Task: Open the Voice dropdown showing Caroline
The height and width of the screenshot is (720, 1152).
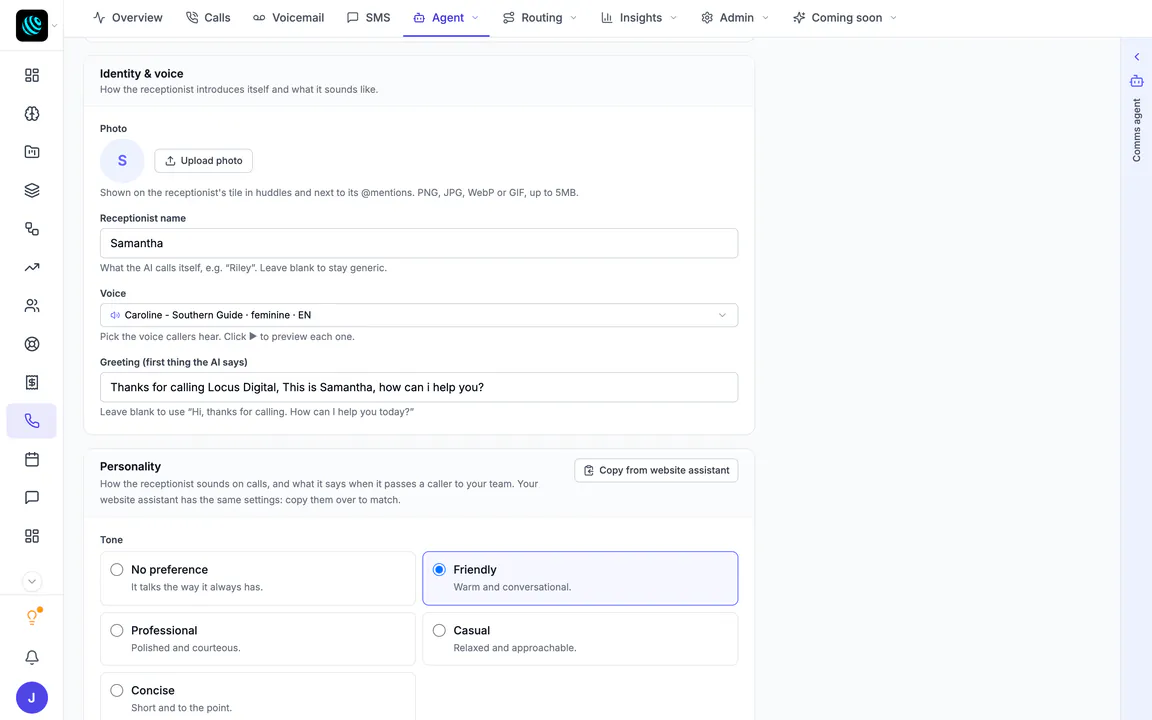Action: point(419,315)
